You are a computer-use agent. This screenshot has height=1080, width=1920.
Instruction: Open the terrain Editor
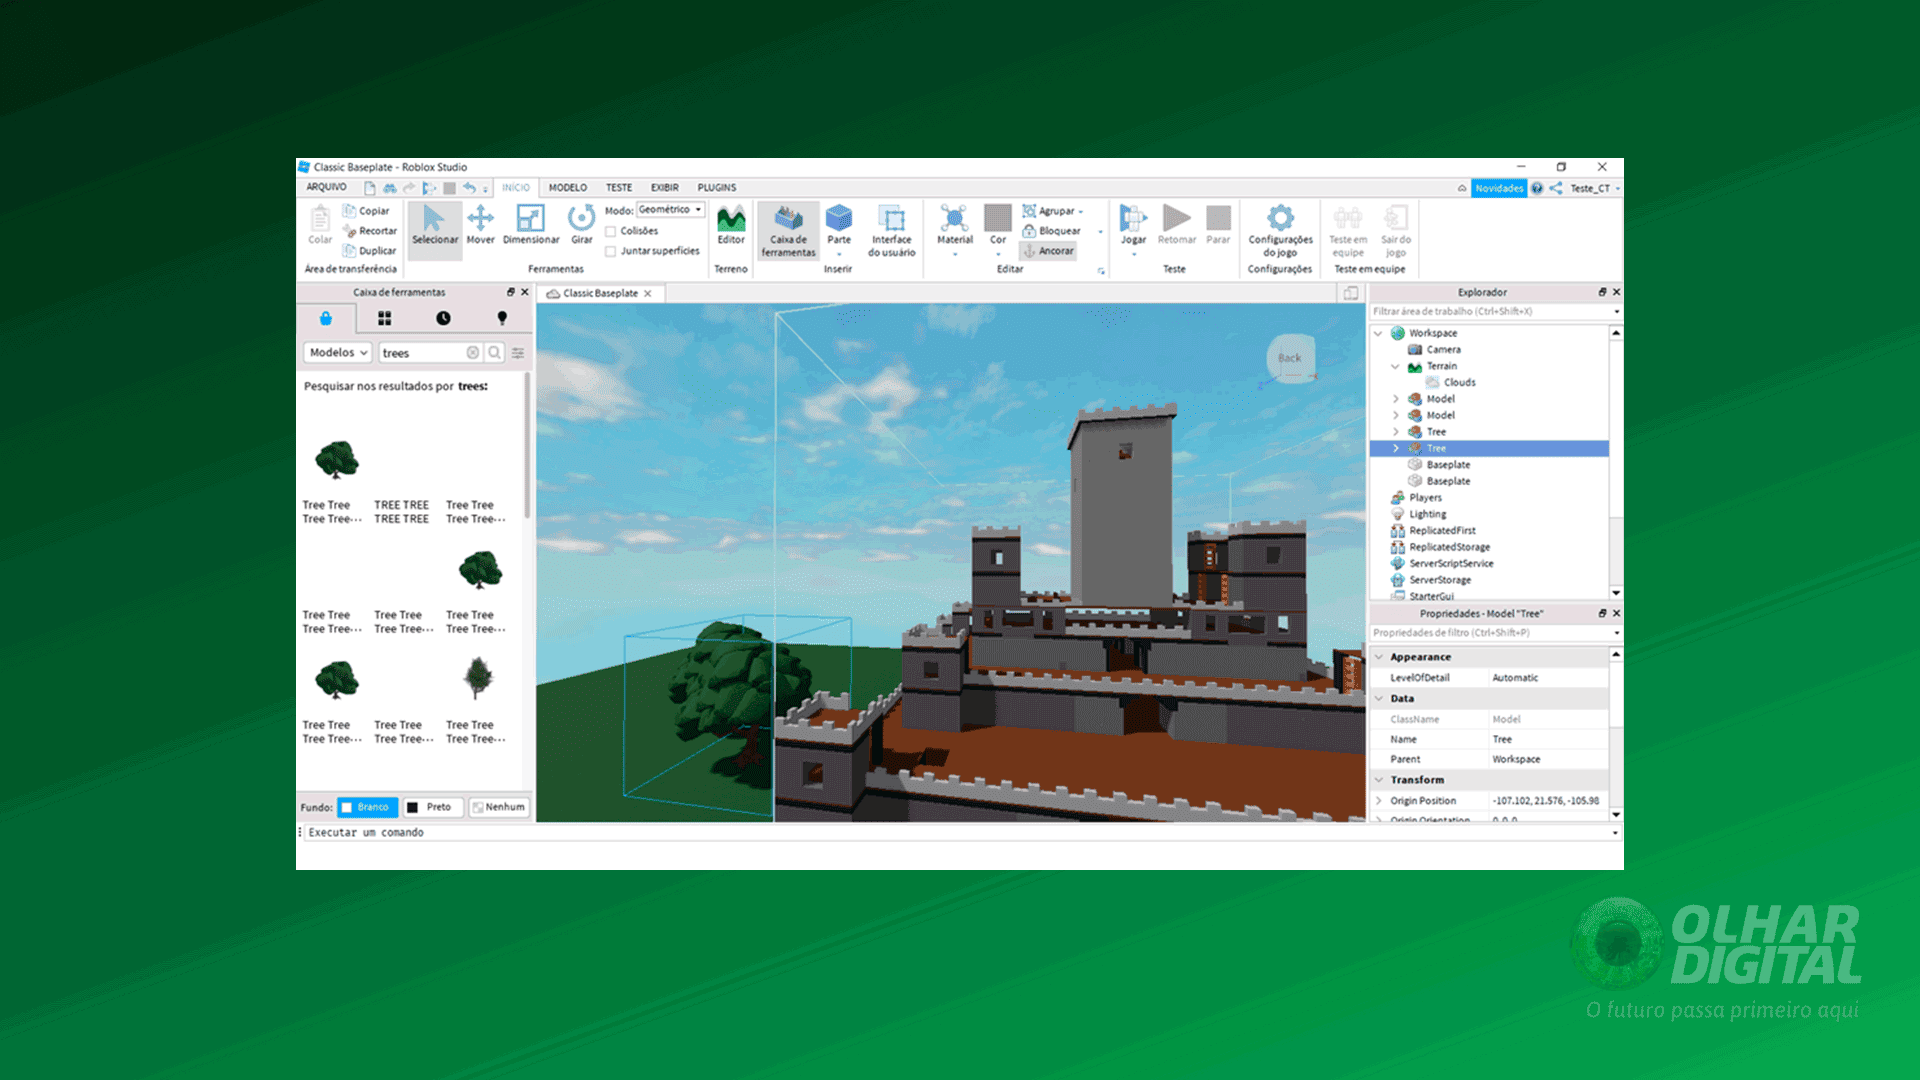point(731,226)
